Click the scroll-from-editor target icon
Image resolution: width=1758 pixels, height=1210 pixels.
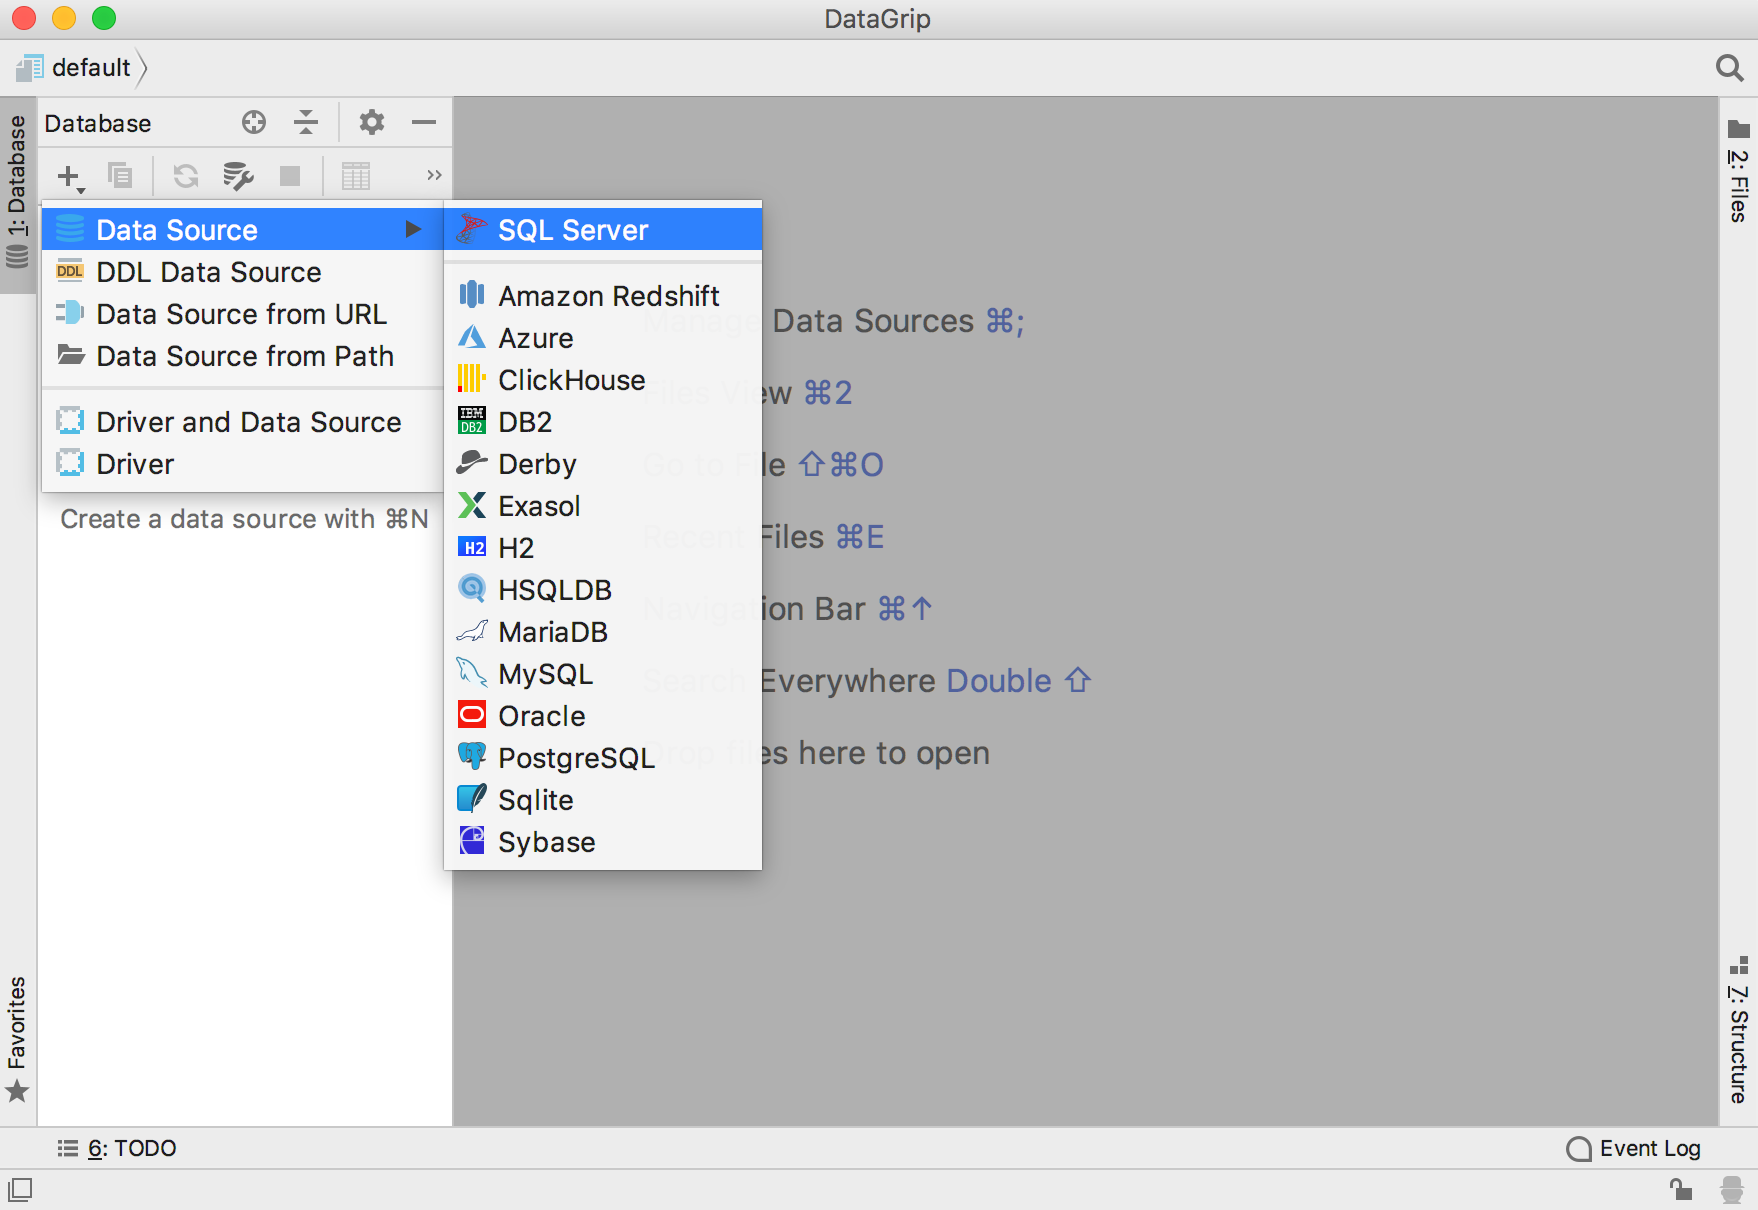click(x=254, y=122)
